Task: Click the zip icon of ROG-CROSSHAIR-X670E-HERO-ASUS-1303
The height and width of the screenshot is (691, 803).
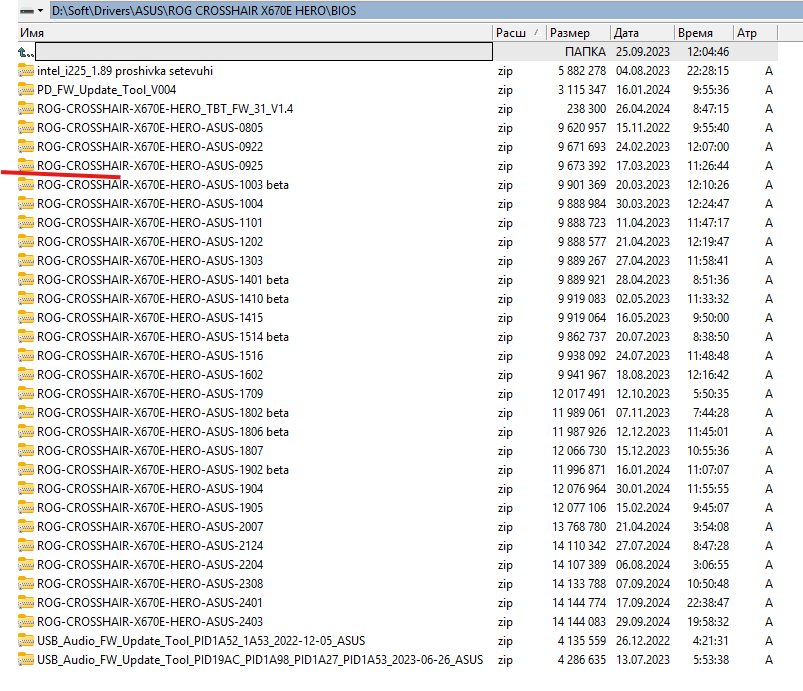Action: tap(26, 260)
